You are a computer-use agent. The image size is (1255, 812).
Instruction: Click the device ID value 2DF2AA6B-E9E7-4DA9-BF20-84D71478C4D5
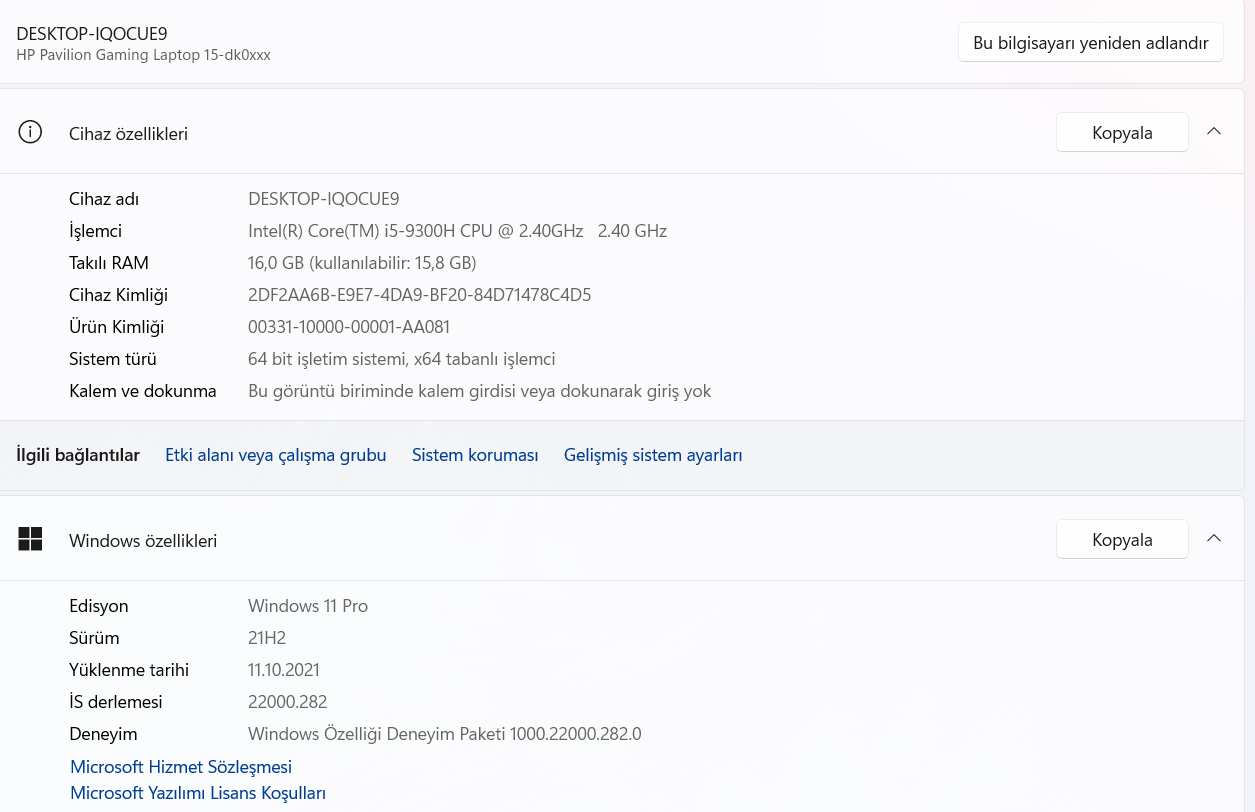(420, 295)
